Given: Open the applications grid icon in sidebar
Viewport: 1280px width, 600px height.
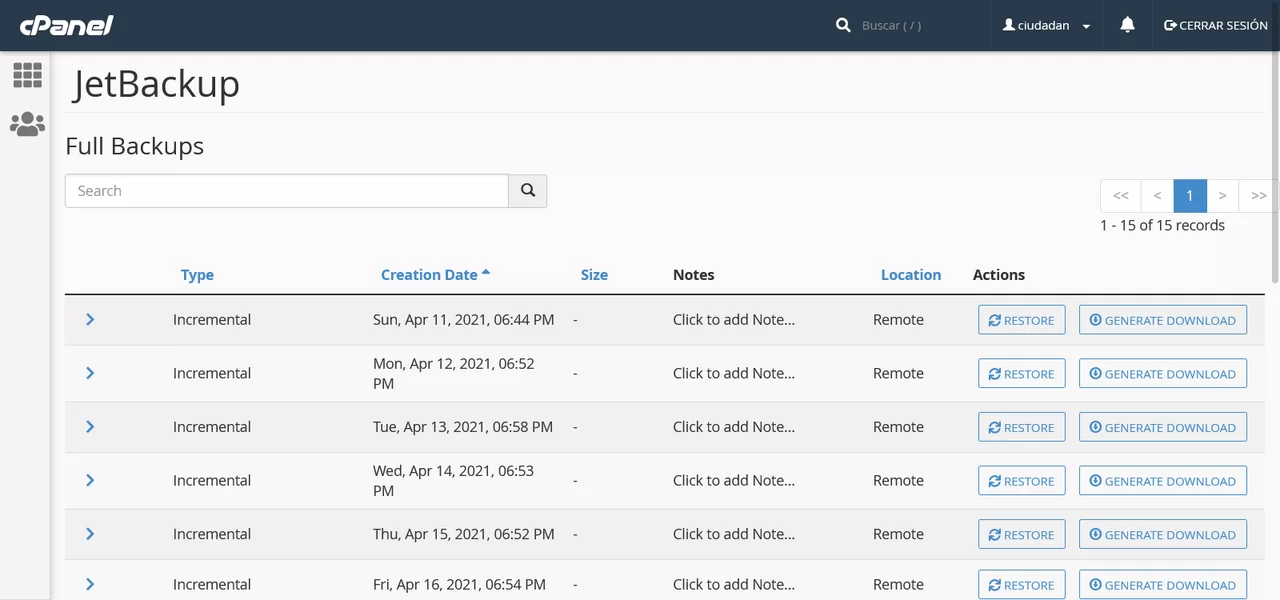Looking at the screenshot, I should click(27, 75).
